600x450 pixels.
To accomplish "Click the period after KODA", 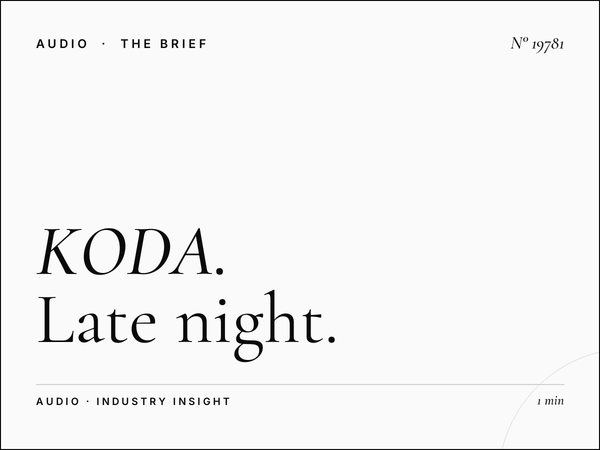I will pyautogui.click(x=219, y=270).
